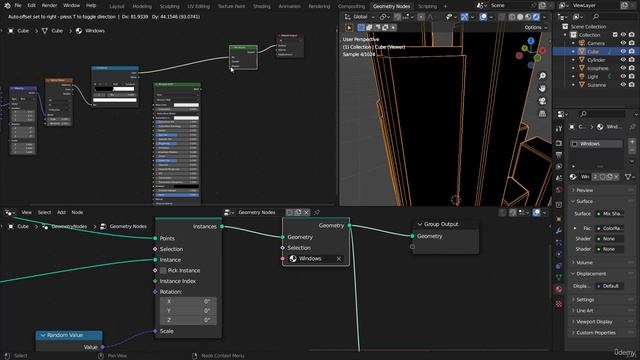
Task: Open the Modifier wrench properties tab
Action: click(x=559, y=231)
